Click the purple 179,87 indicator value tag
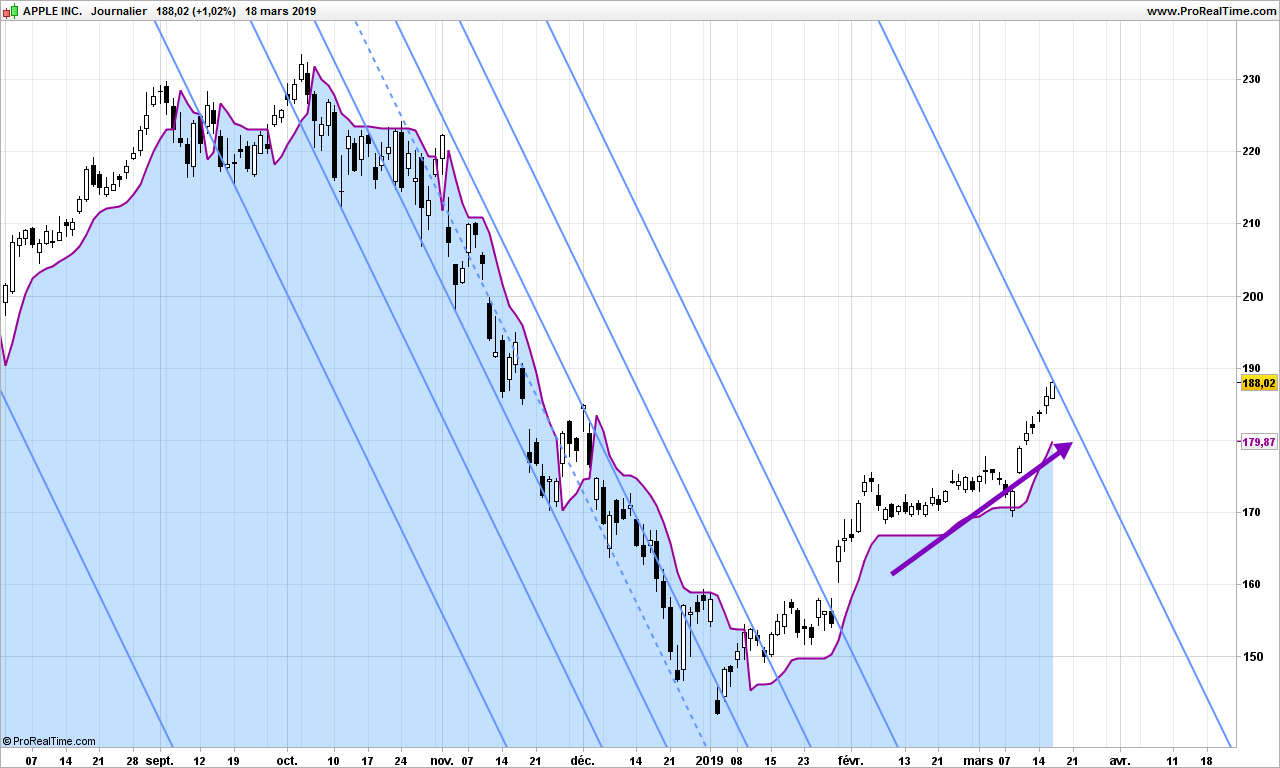The image size is (1280, 768). click(1258, 442)
